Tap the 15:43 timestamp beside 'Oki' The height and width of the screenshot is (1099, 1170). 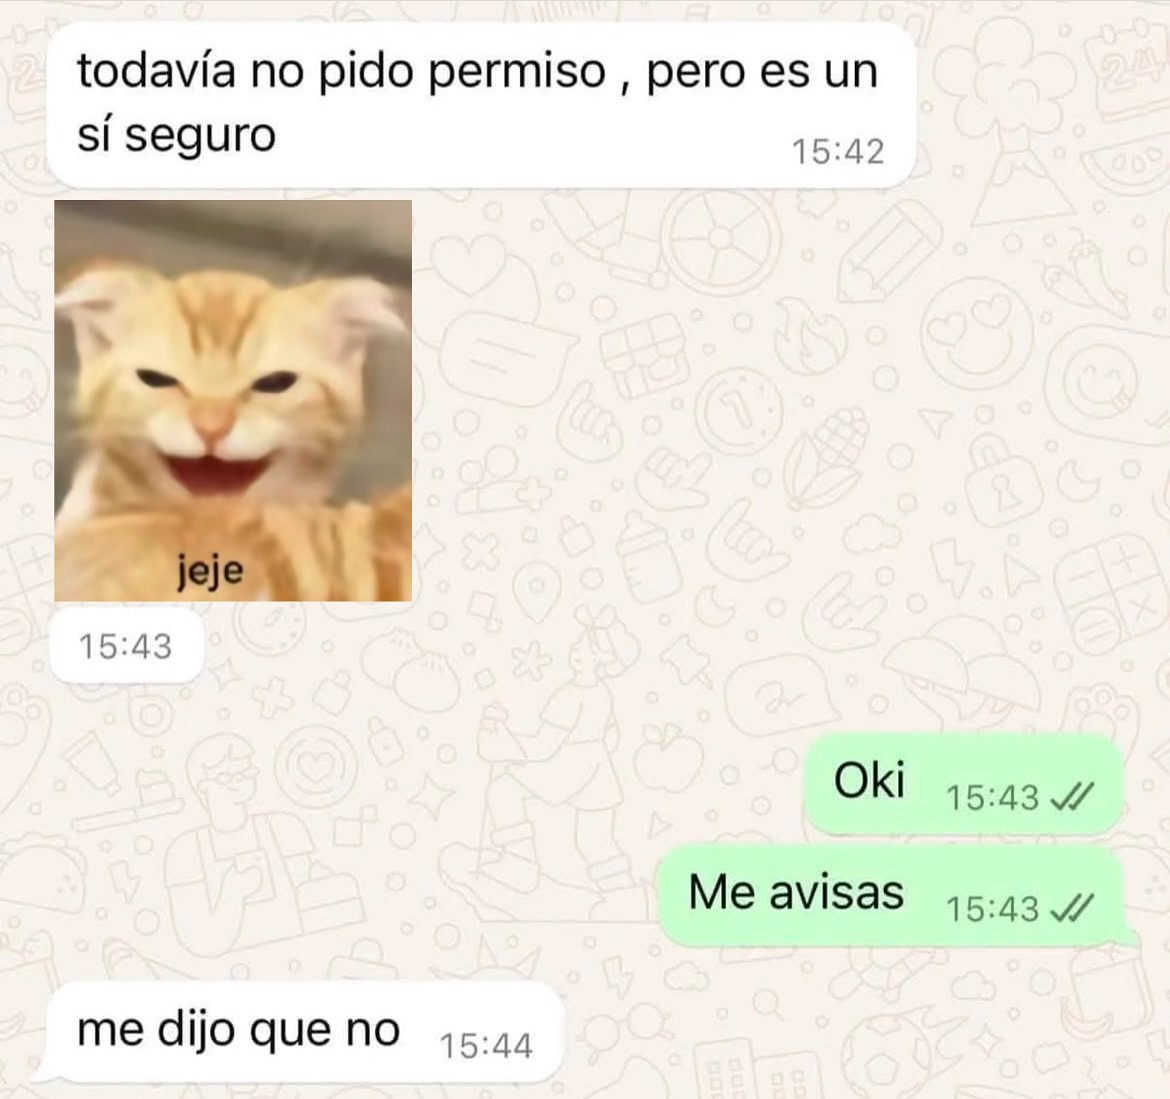pos(992,798)
